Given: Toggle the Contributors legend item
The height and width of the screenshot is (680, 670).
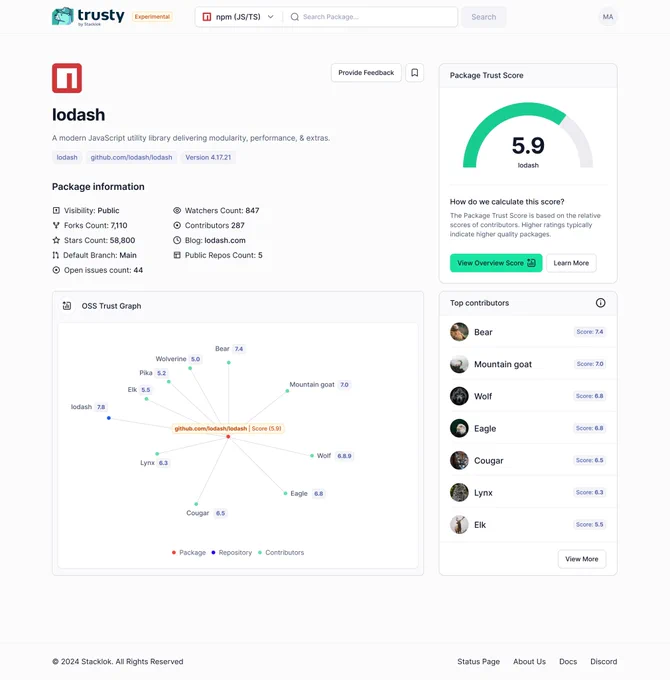Looking at the screenshot, I should click(x=281, y=552).
